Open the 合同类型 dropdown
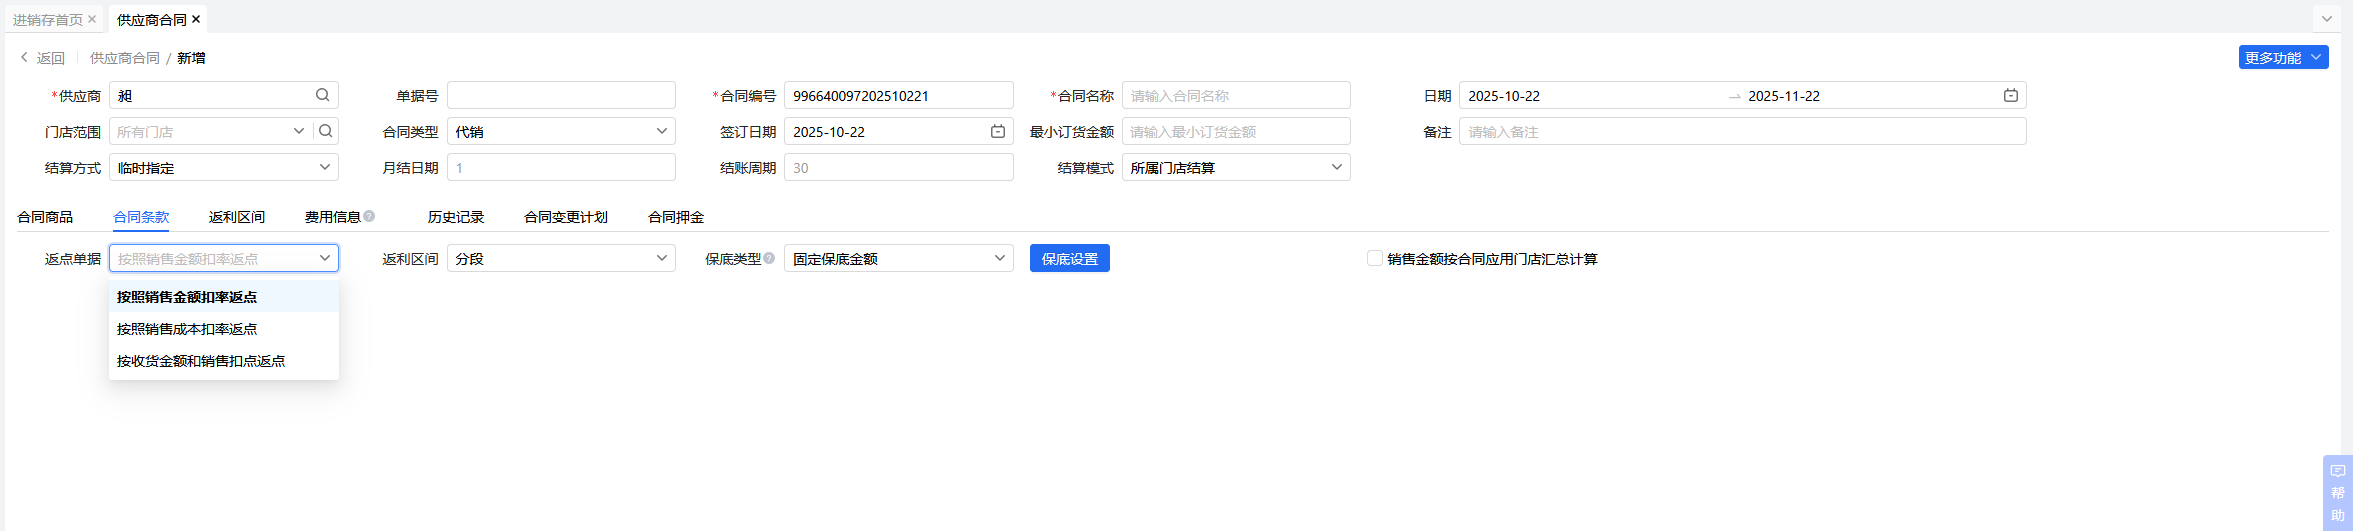This screenshot has height=531, width=2353. pyautogui.click(x=561, y=131)
